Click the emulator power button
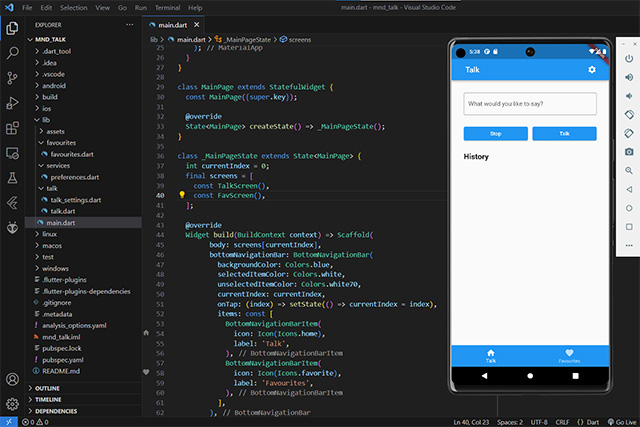This screenshot has width=640, height=427. point(628,57)
